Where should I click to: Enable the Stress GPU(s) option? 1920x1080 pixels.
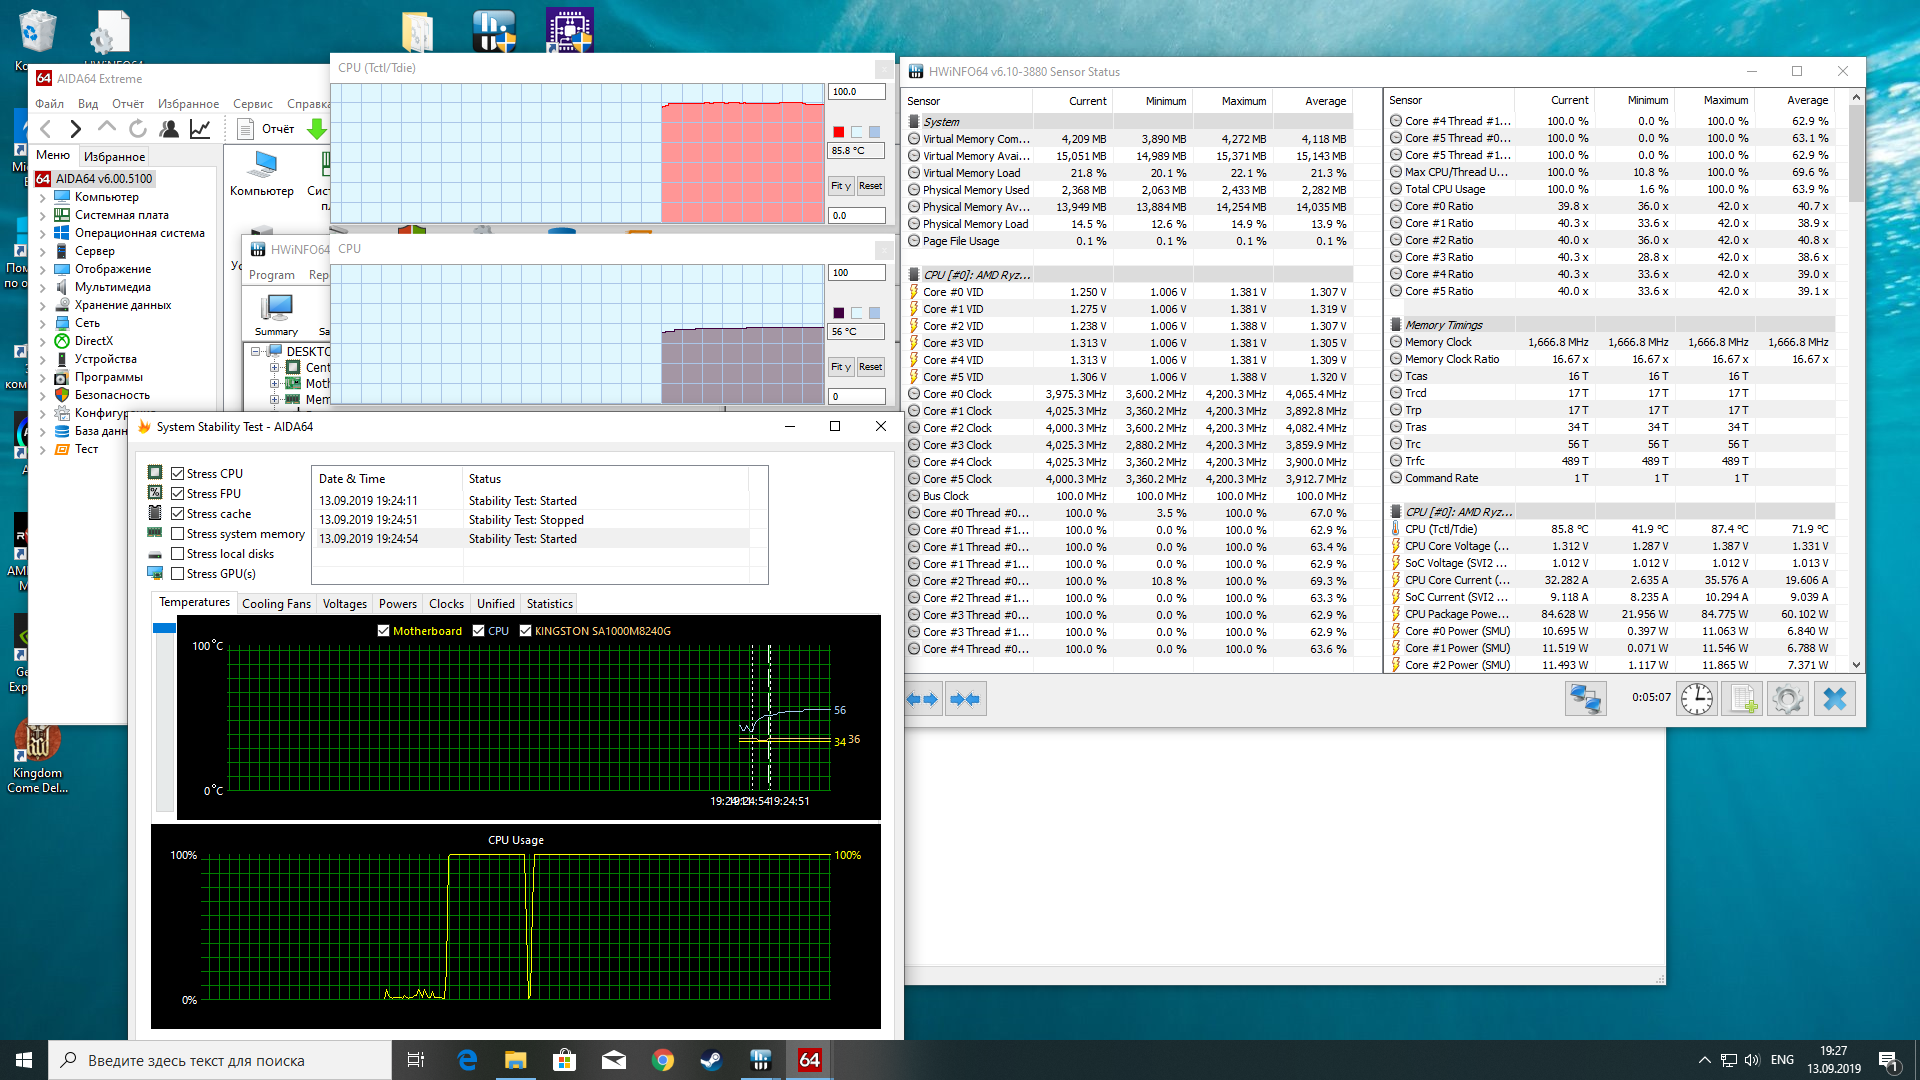coord(178,574)
